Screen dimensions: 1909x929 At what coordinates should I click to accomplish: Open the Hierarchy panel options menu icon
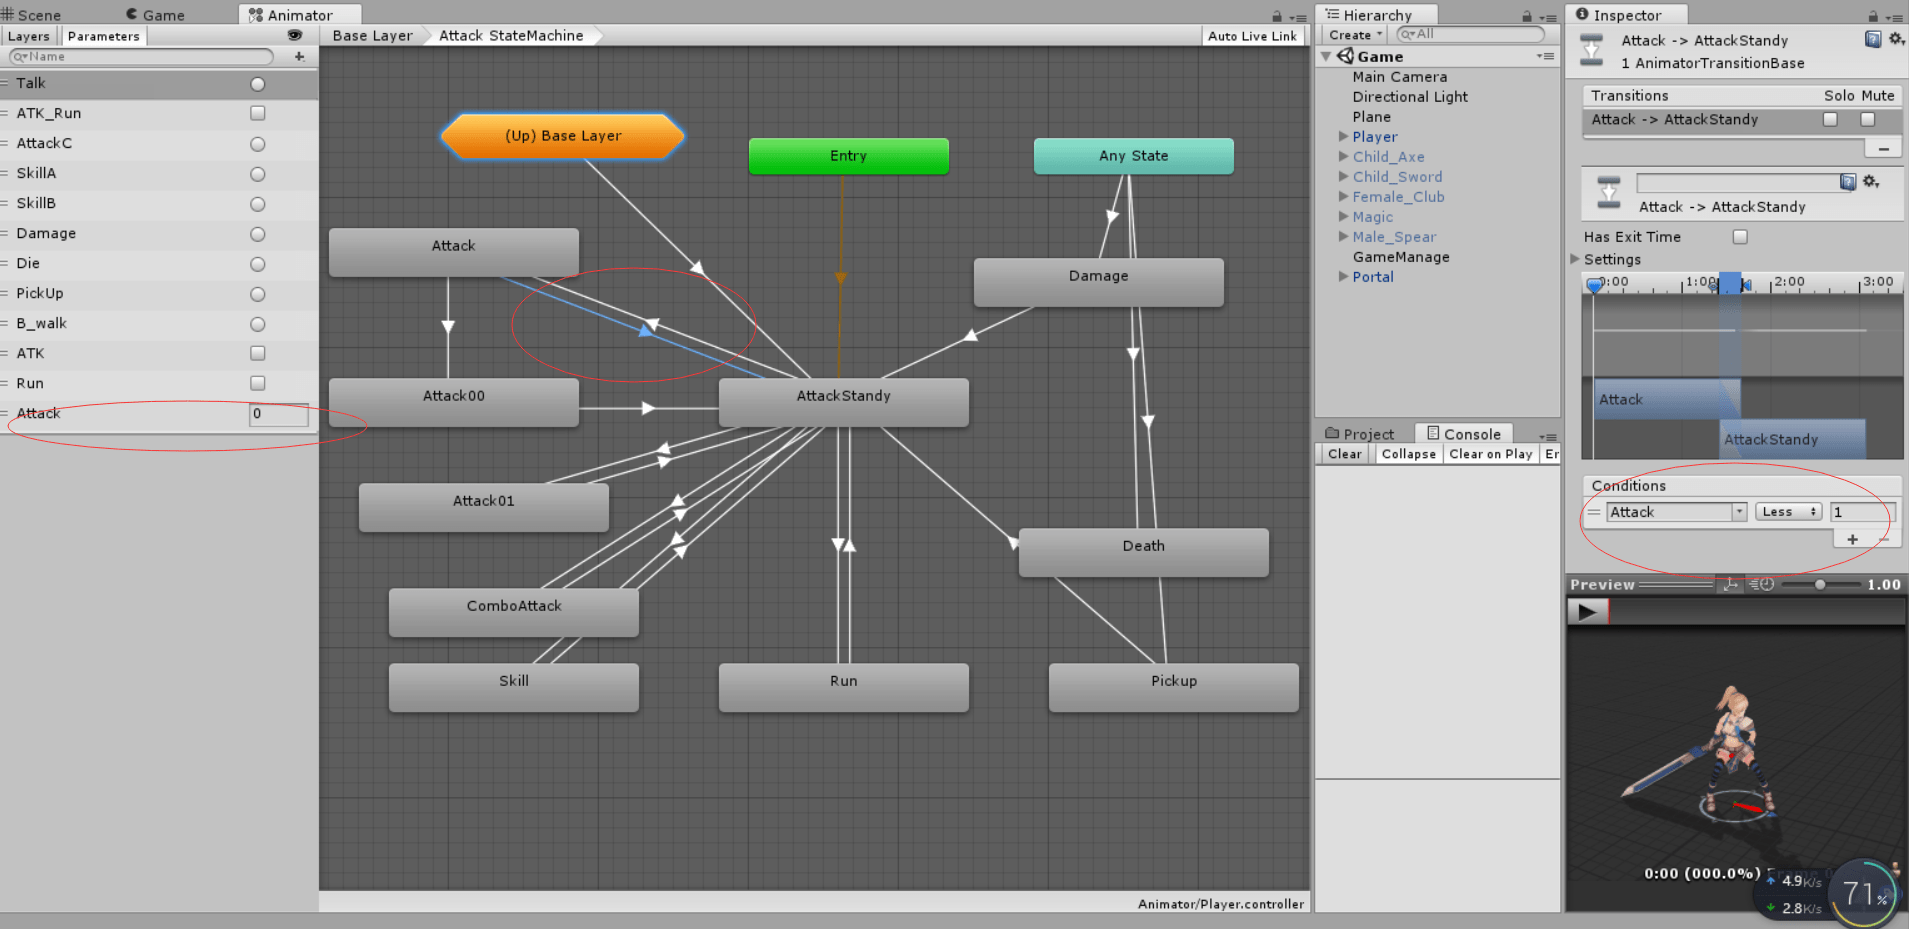(x=1548, y=17)
